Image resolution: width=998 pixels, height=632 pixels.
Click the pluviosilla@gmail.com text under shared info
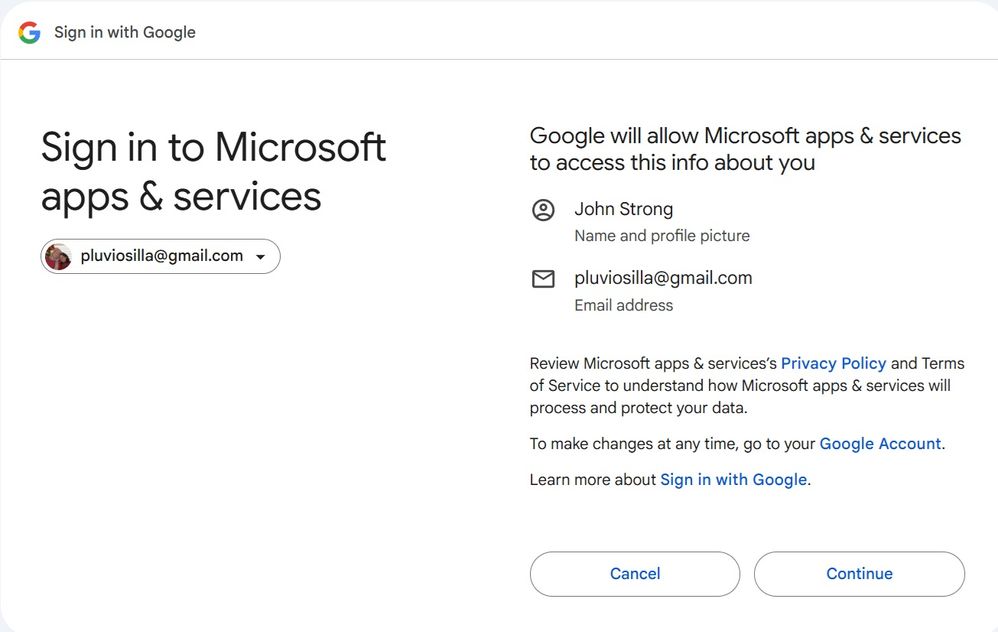(x=662, y=278)
